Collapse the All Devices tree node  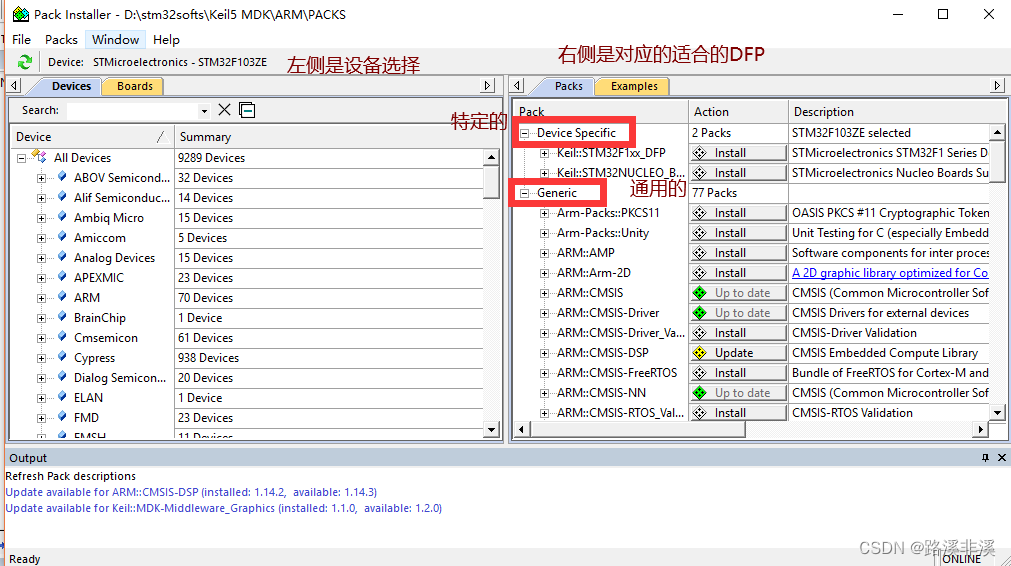[21, 158]
